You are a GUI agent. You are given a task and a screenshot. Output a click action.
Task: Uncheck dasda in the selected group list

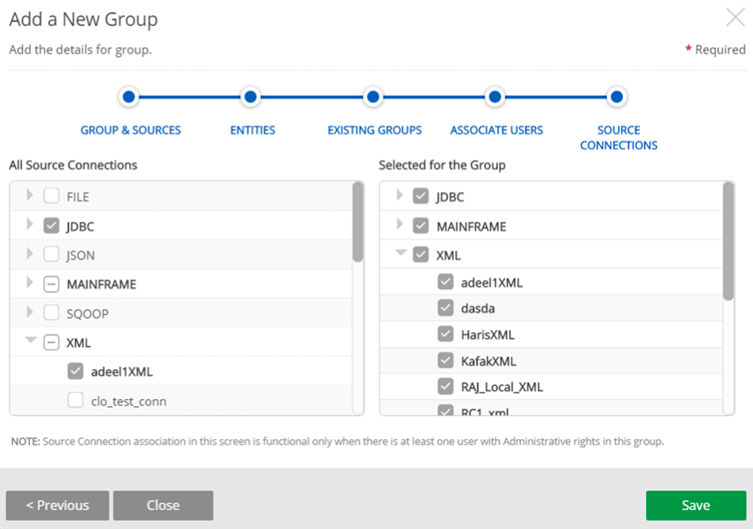pyautogui.click(x=446, y=308)
